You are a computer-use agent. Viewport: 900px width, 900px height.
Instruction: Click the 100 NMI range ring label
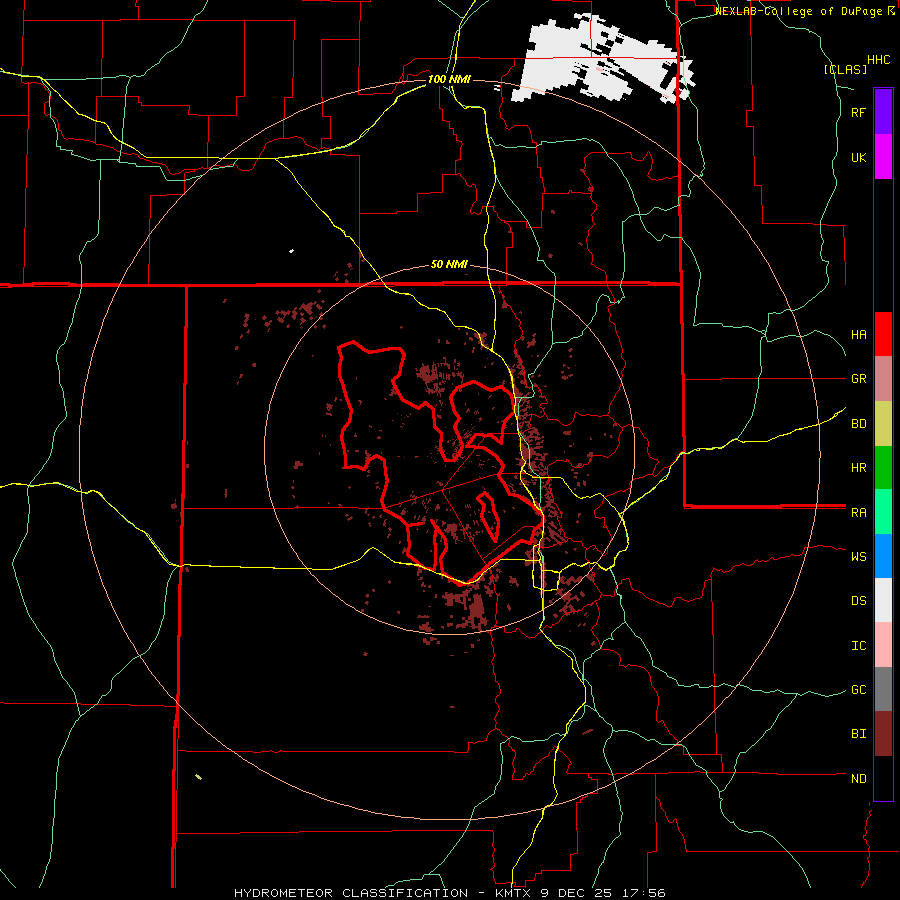pos(449,79)
